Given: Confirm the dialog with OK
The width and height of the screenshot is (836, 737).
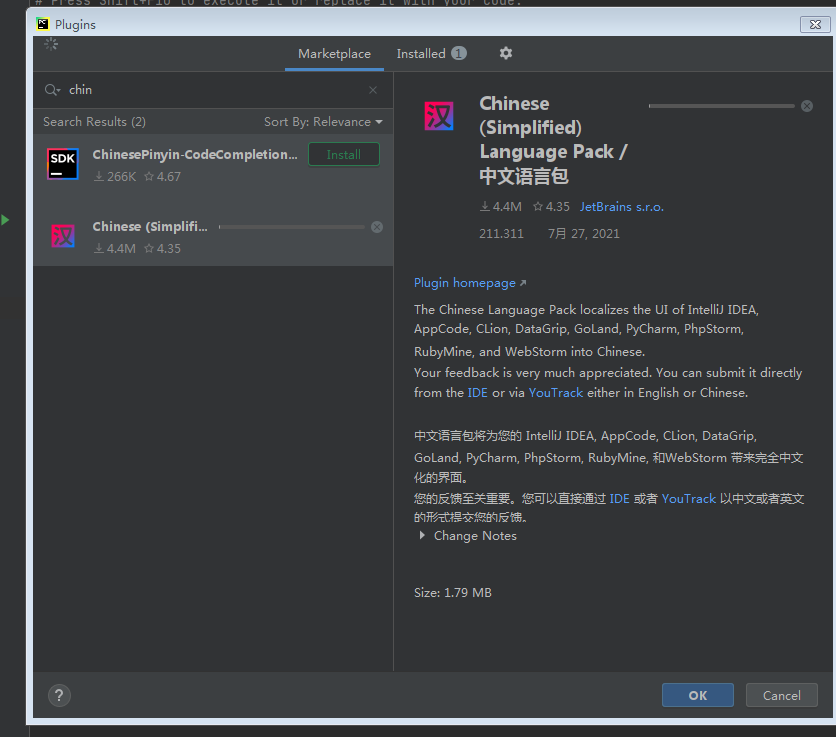Looking at the screenshot, I should (x=697, y=695).
